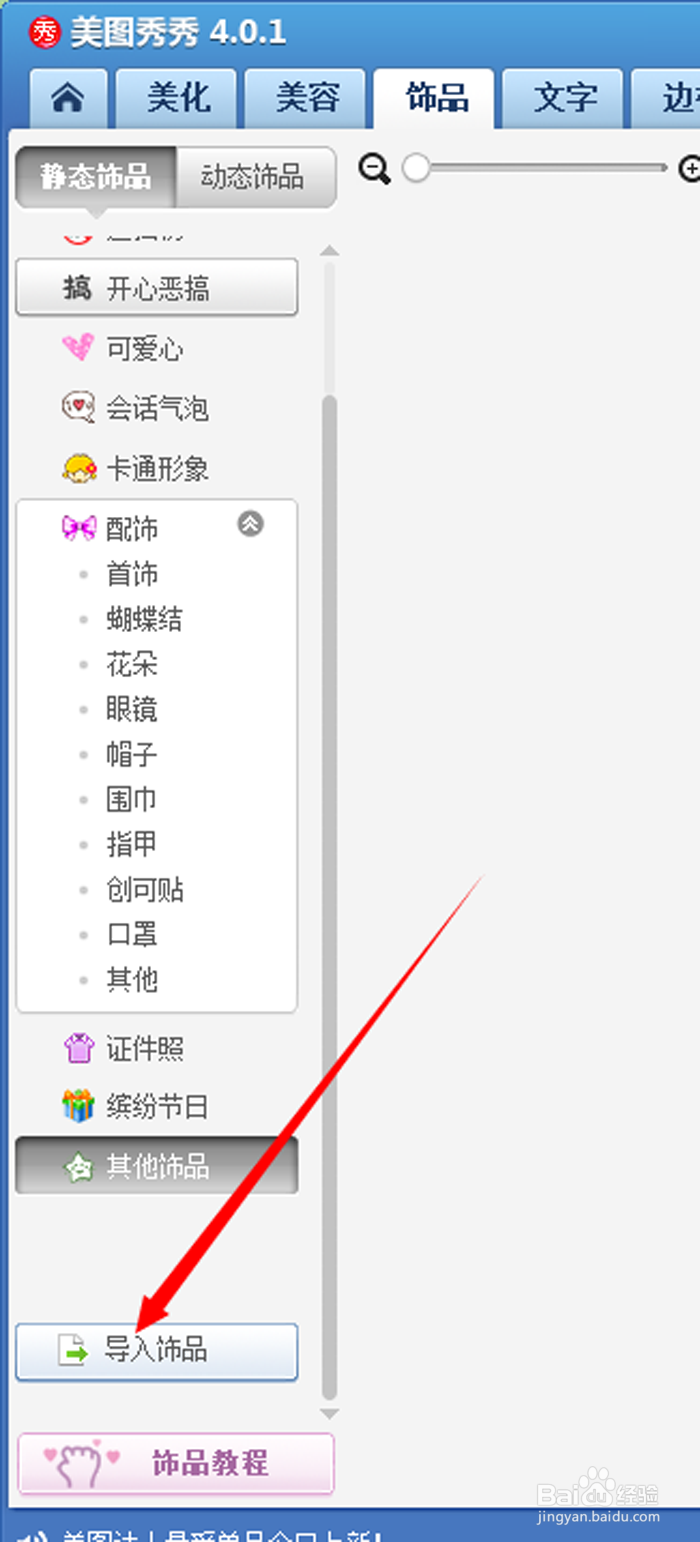Select 蝴蝶结 under 配饰 list
This screenshot has height=1542, width=700.
[x=144, y=620]
